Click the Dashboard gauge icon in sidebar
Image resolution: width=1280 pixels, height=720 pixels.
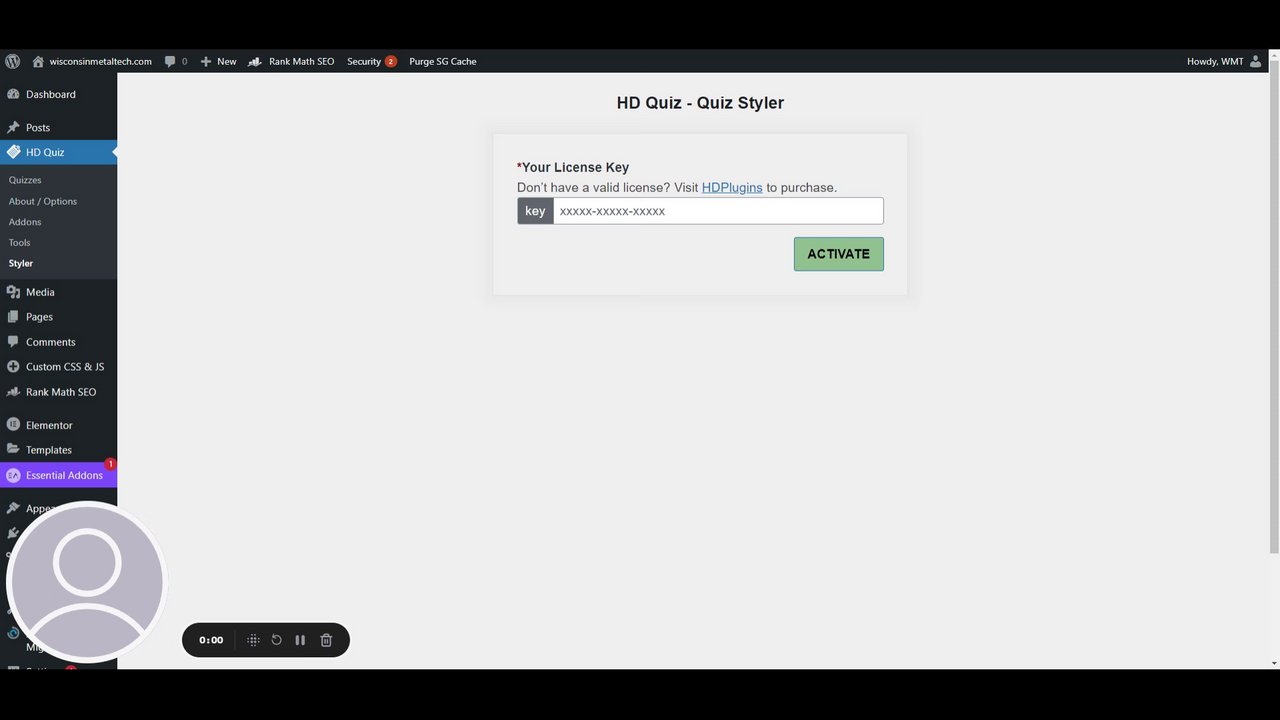point(13,94)
